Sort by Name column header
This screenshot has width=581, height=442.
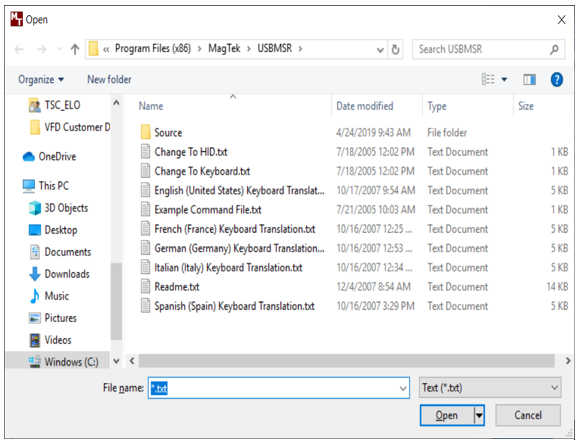click(151, 106)
